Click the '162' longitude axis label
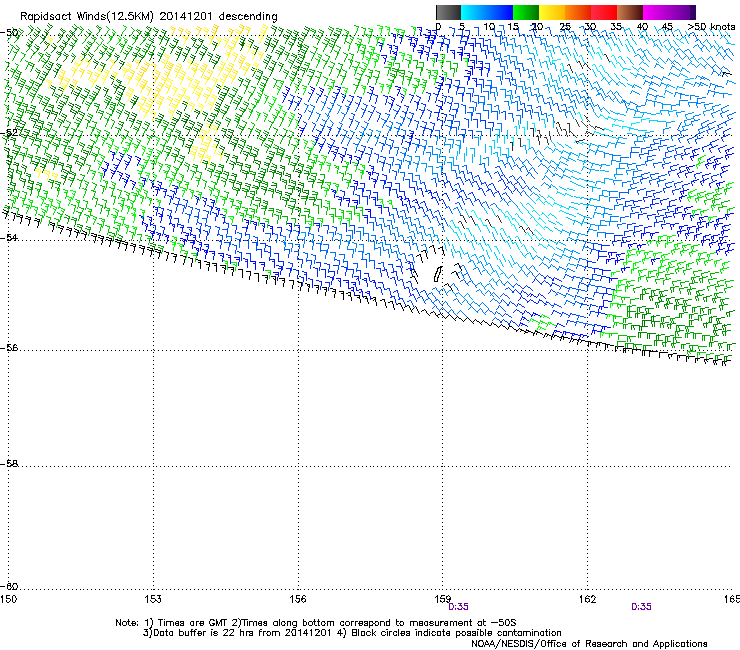This screenshot has height=650, width=740. tap(587, 599)
